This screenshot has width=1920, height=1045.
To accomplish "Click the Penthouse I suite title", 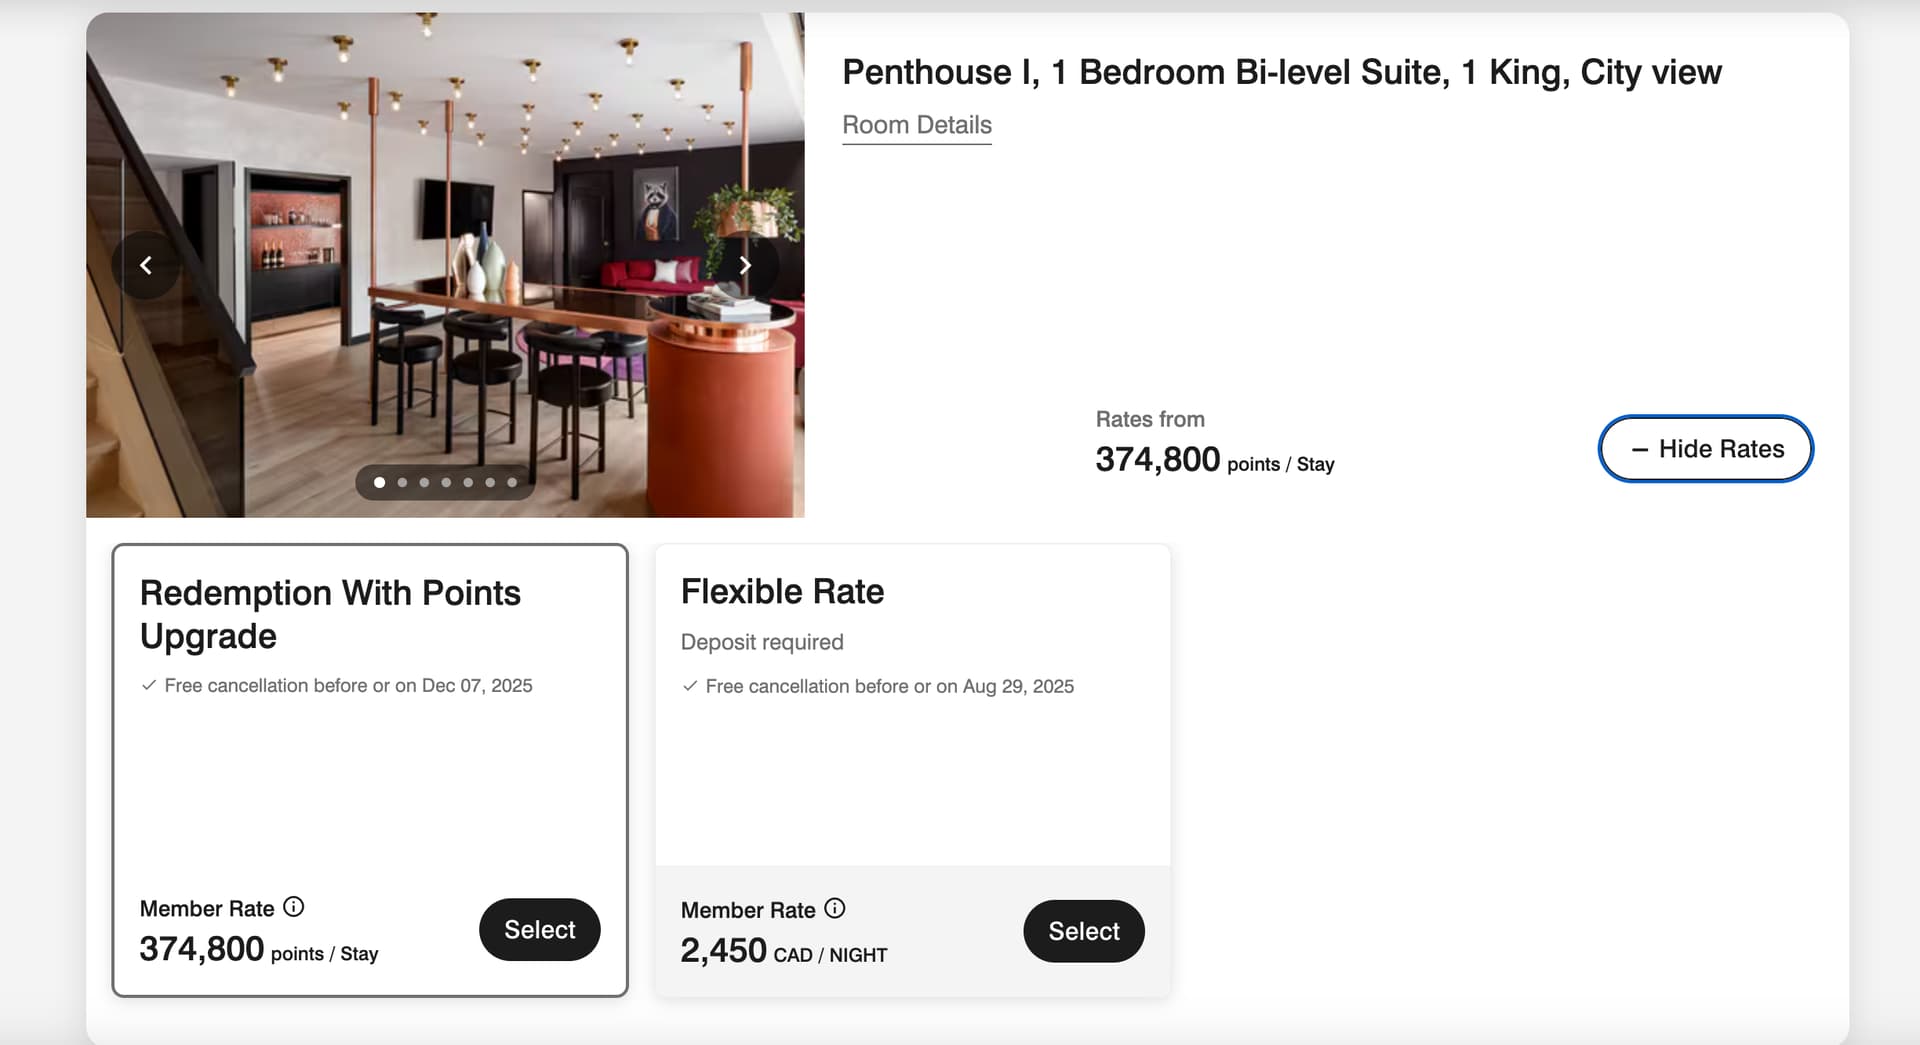I will pos(1282,72).
